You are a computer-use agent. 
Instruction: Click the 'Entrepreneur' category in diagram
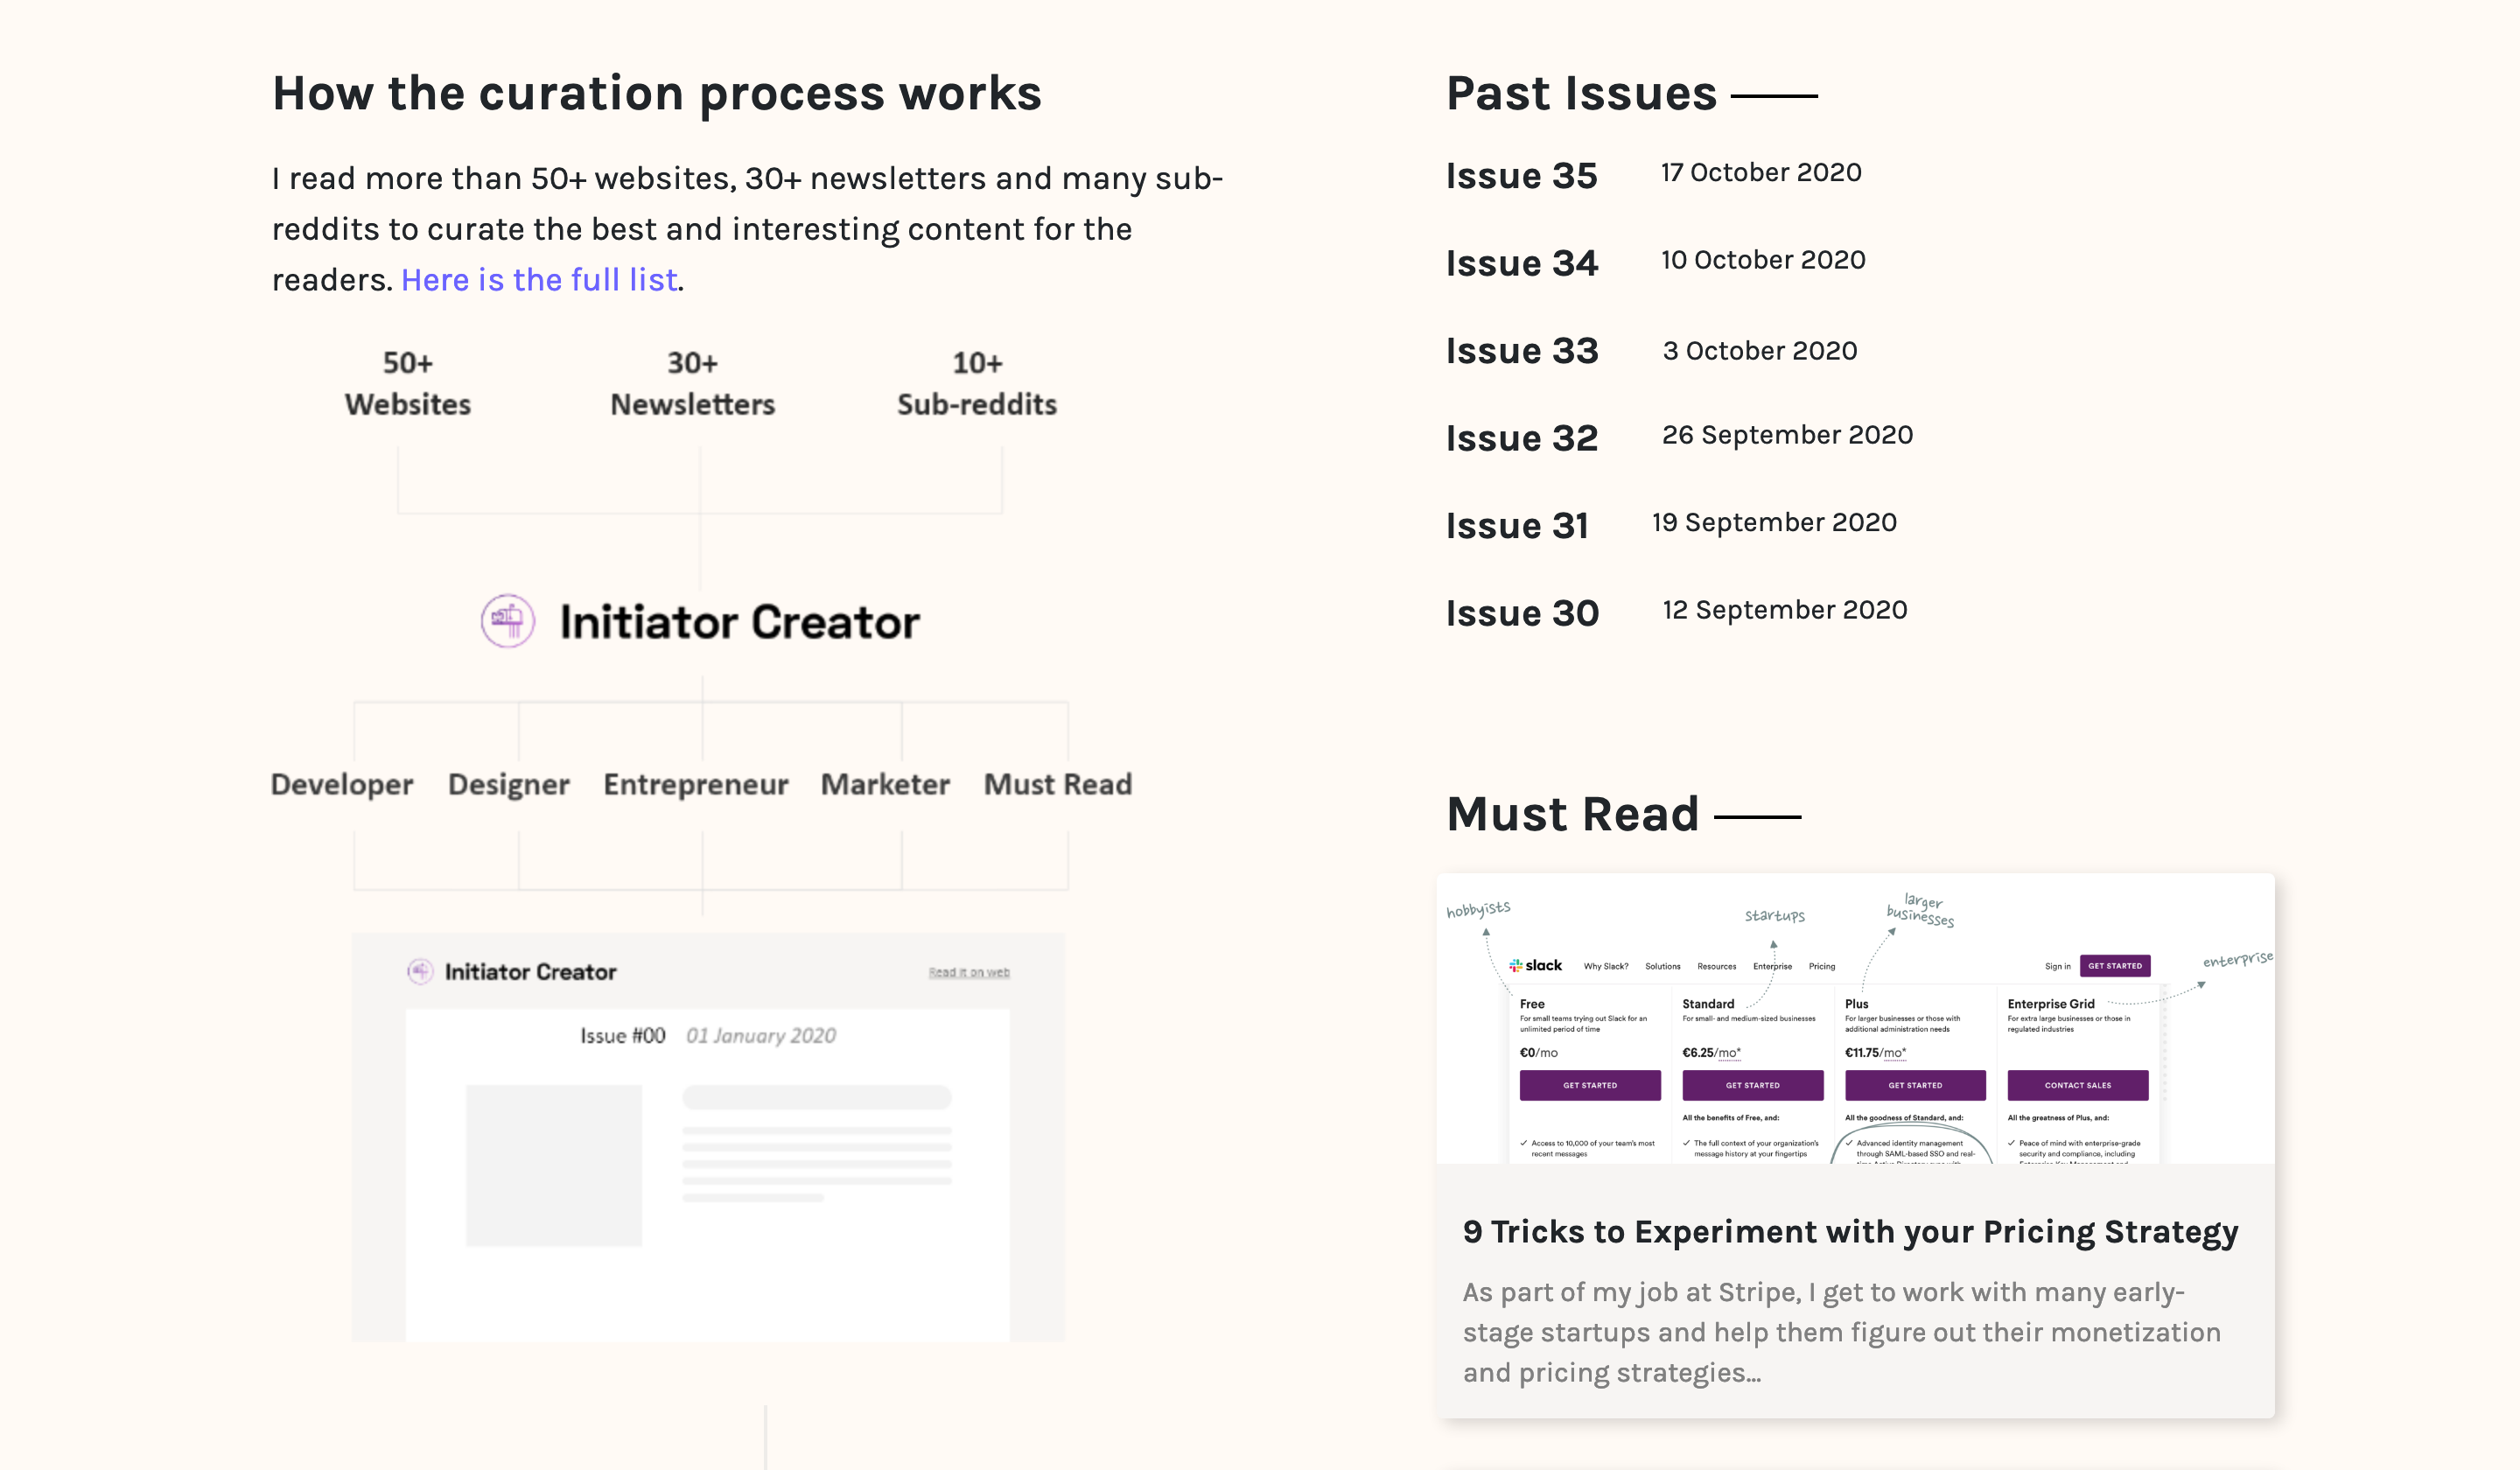point(696,785)
